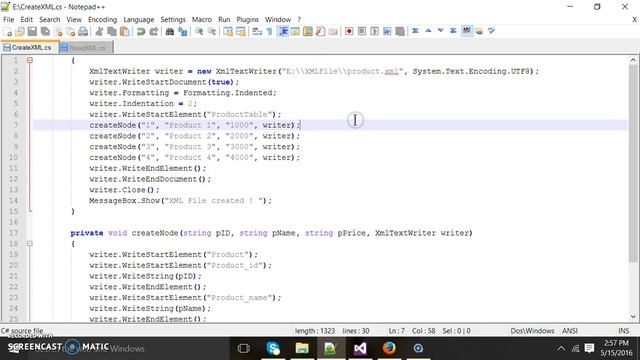Click the Playback macro icon
Image resolution: width=640 pixels, height=360 pixels.
coord(374,31)
